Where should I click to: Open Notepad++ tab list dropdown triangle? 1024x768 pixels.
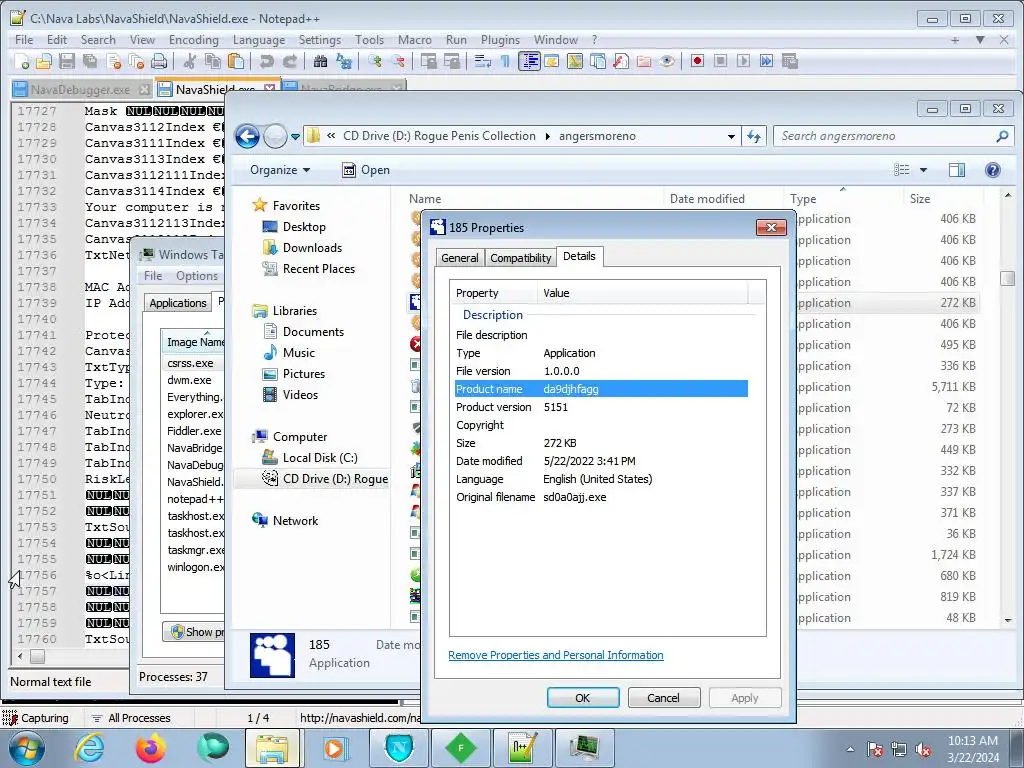pyautogui.click(x=980, y=40)
